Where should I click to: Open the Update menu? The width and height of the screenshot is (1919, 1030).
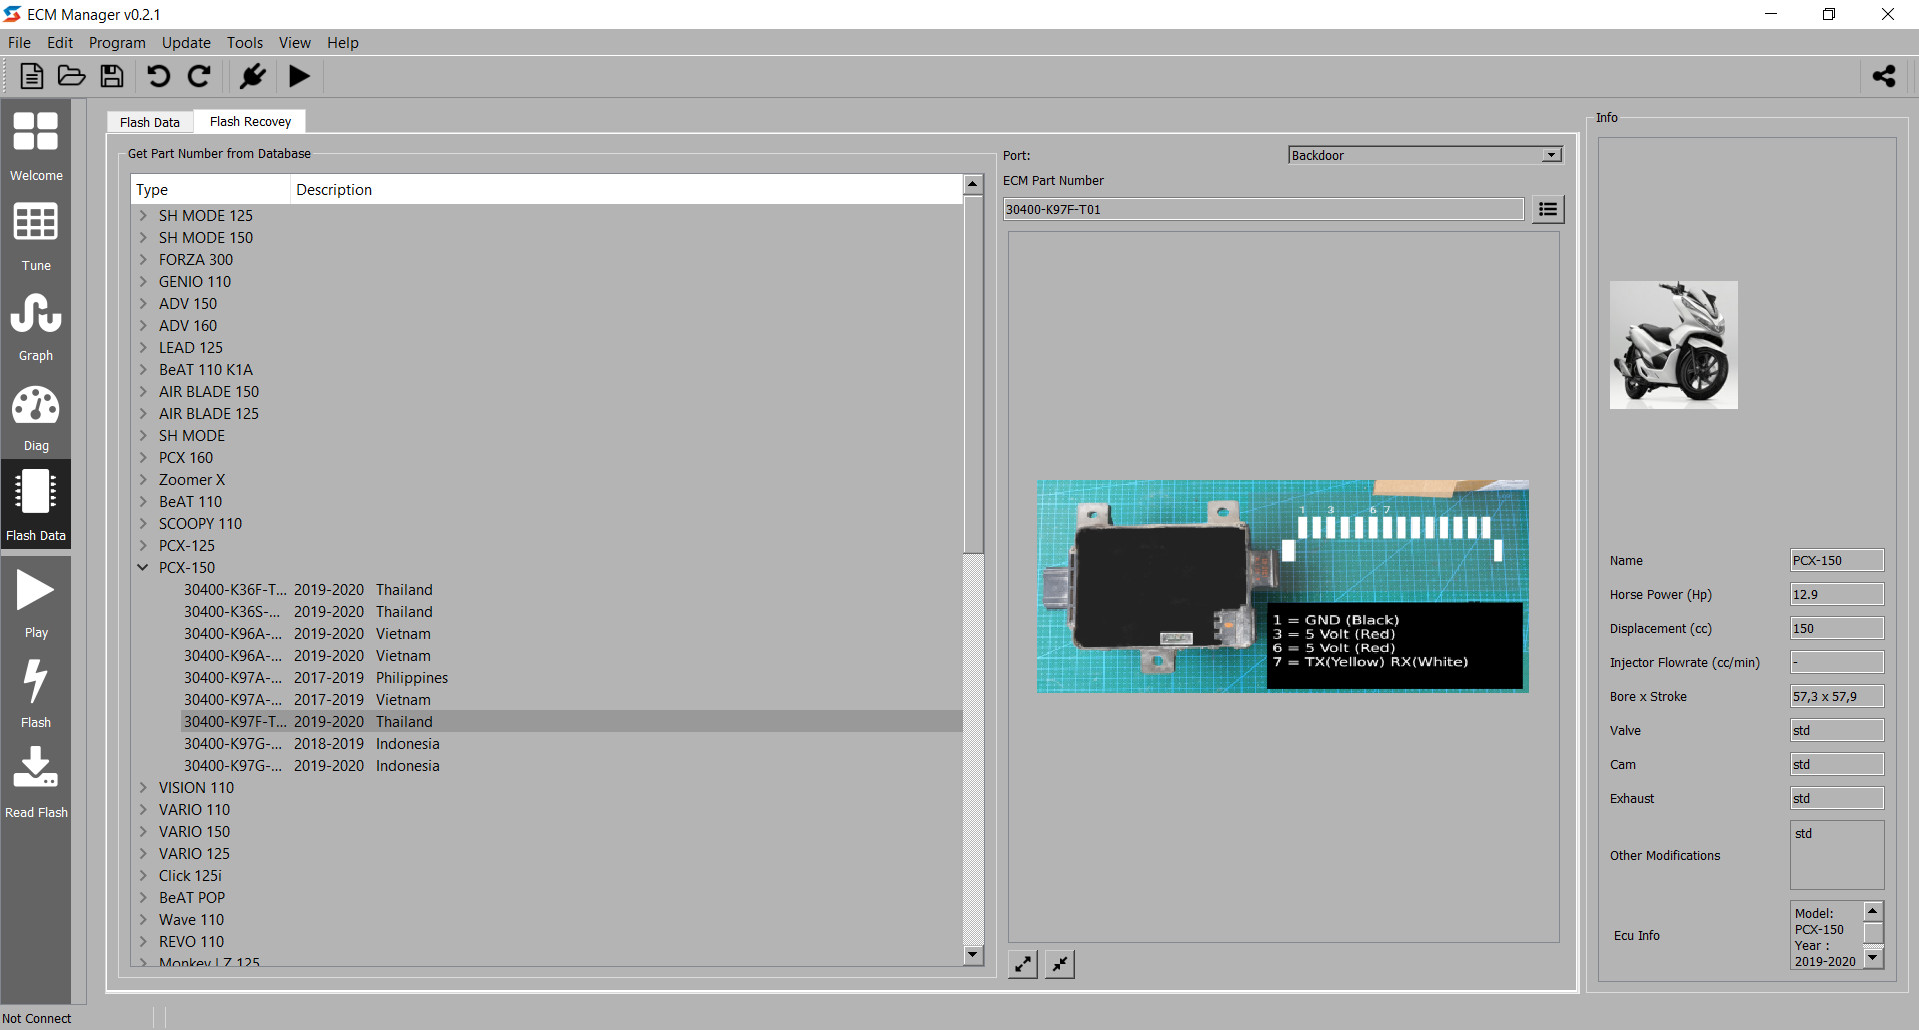point(186,42)
